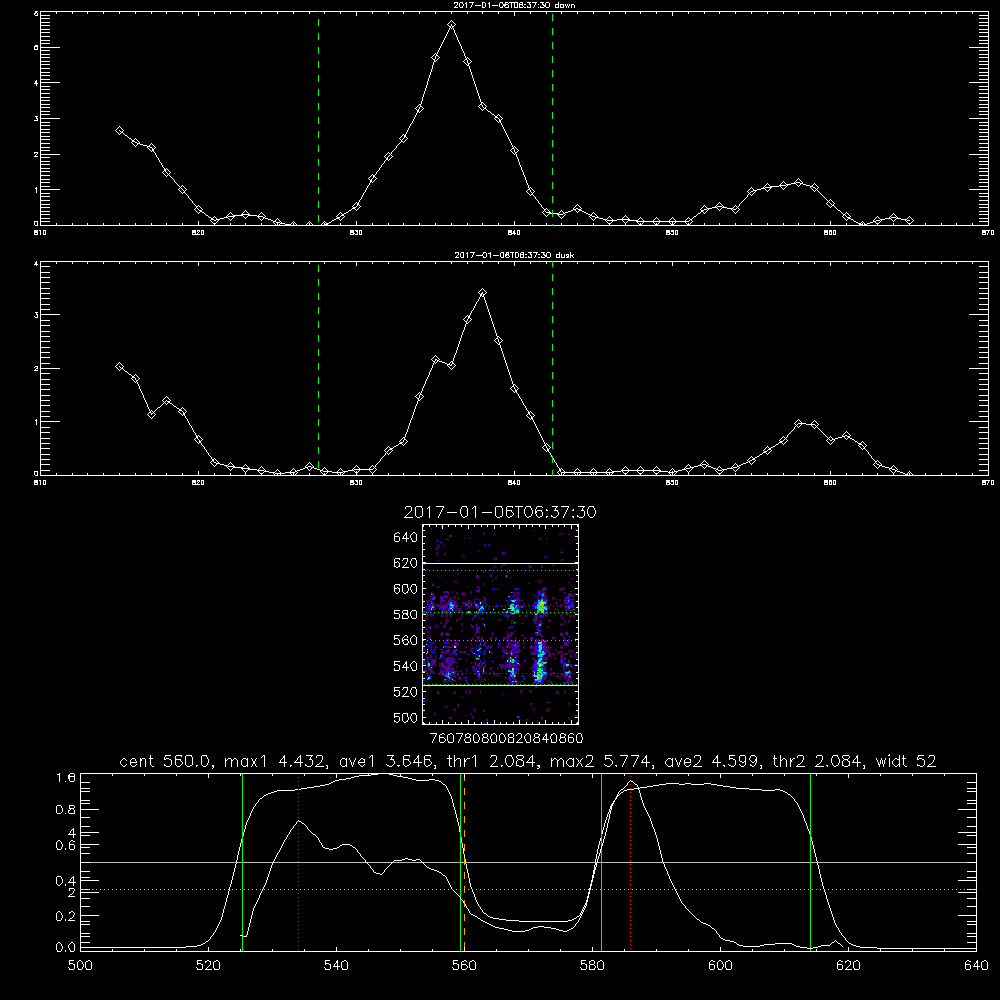Click x-axis label 600 of the bottom plot
The image size is (1000, 1000).
[x=720, y=966]
